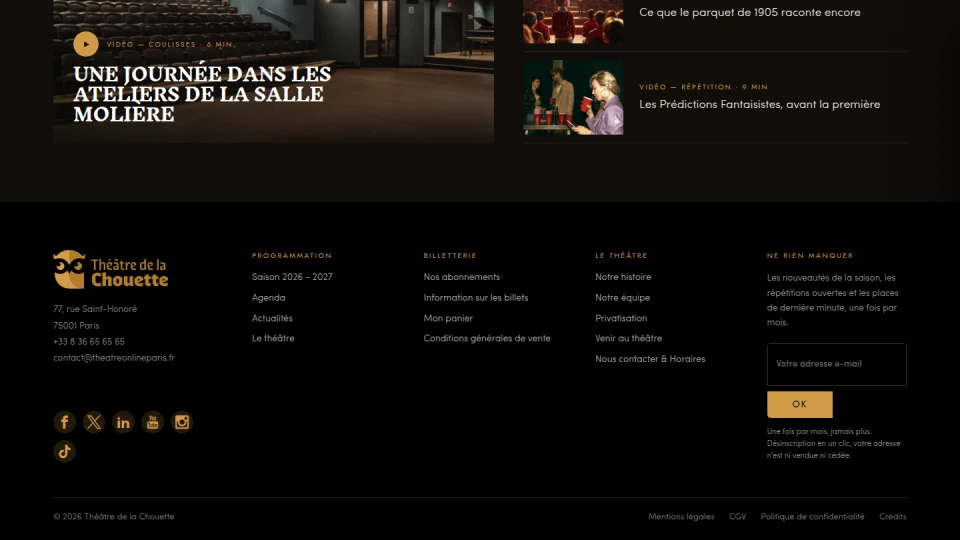Open the theatre's Facebook page icon
Image resolution: width=960 pixels, height=540 pixels.
[x=64, y=422]
